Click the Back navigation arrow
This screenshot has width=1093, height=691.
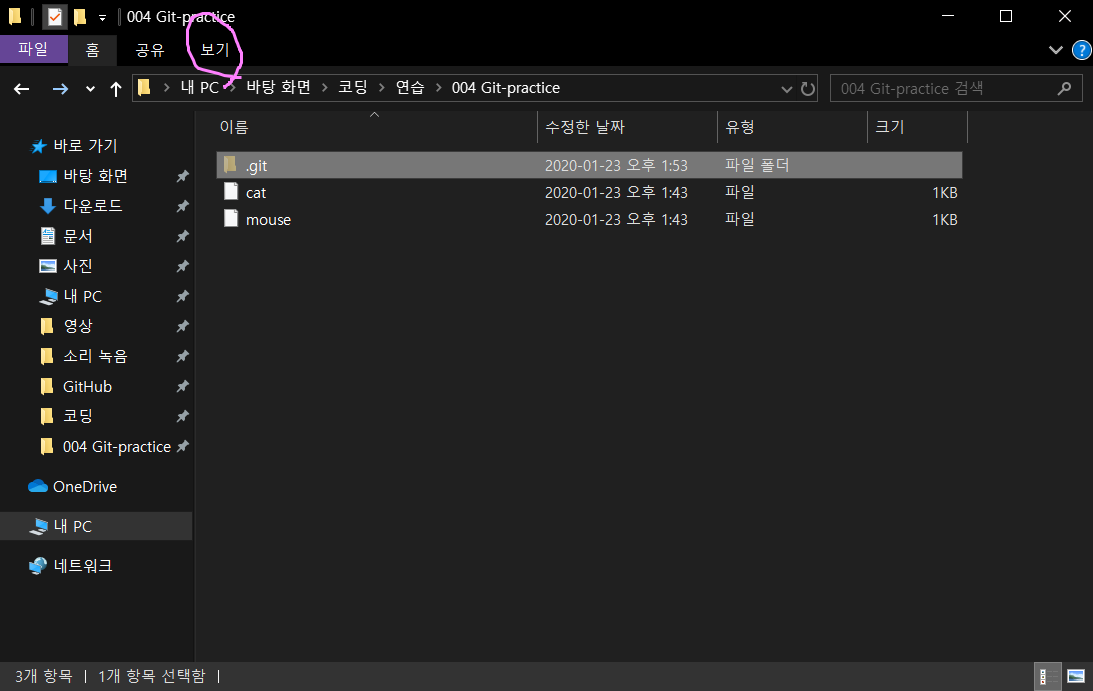click(22, 89)
